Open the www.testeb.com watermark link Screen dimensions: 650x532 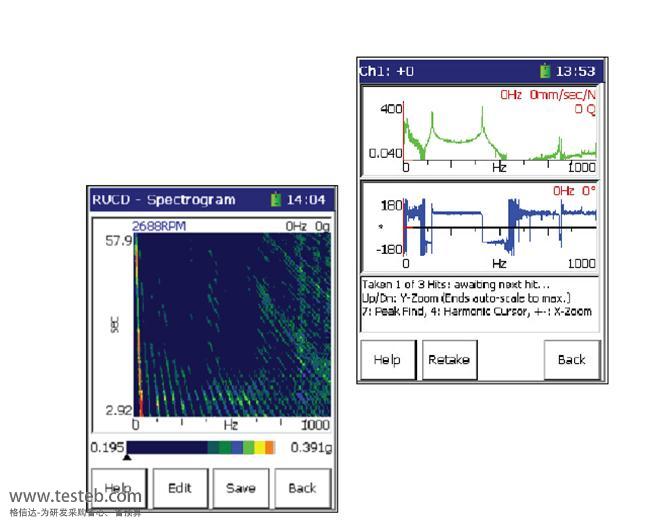[x=75, y=496]
